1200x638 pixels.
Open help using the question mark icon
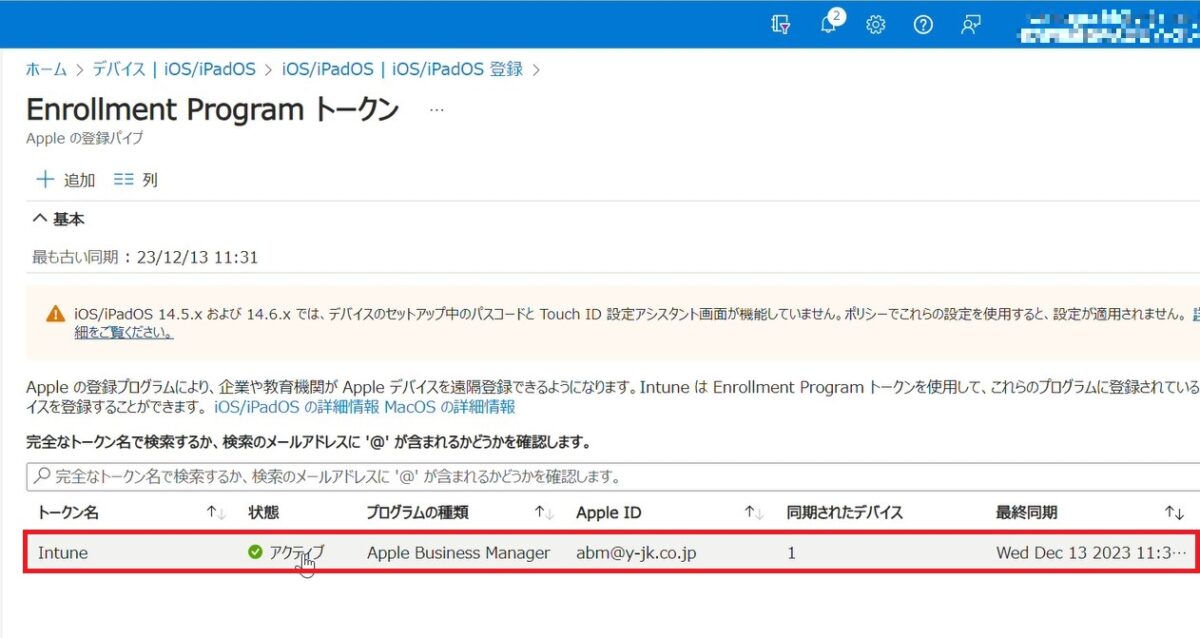point(922,25)
